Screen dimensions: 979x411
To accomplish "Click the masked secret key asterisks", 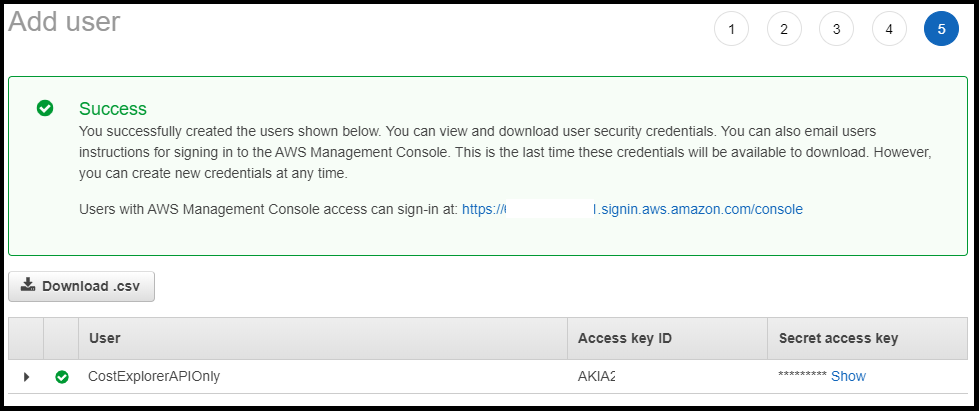I will (802, 376).
